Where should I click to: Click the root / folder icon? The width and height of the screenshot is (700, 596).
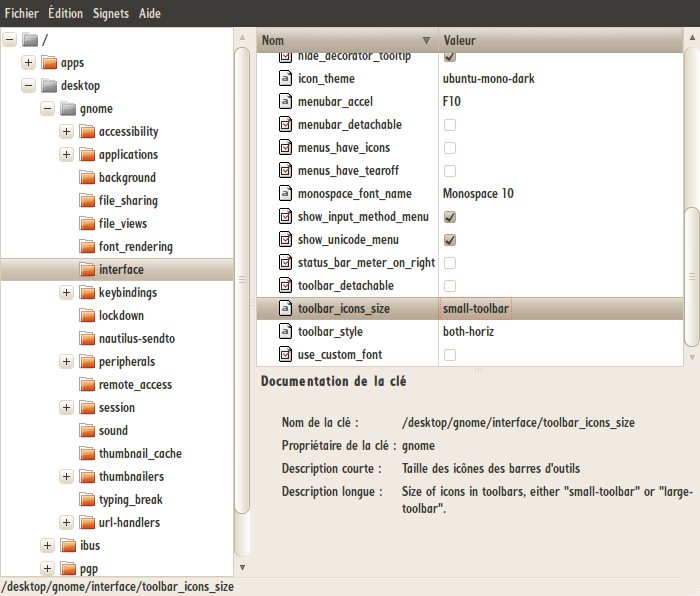[30, 40]
